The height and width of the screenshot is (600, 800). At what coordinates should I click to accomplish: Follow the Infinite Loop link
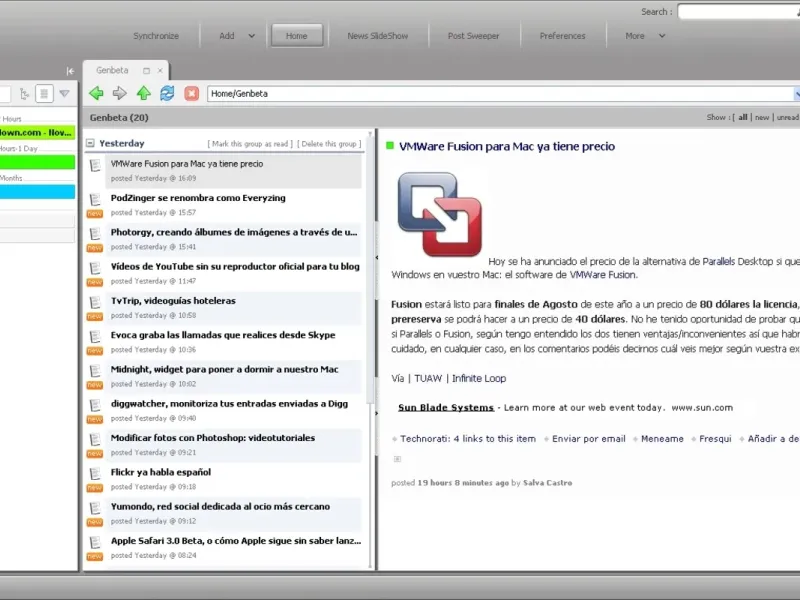479,379
